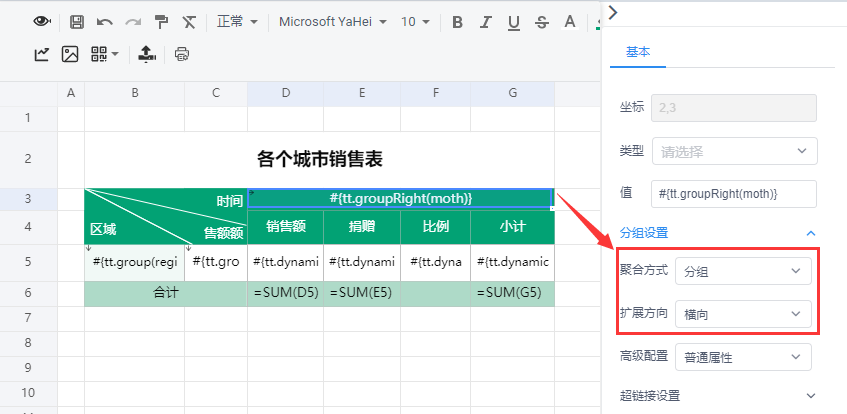Click the 坐标 field showing 2,3
This screenshot has height=414, width=847.
[x=734, y=108]
